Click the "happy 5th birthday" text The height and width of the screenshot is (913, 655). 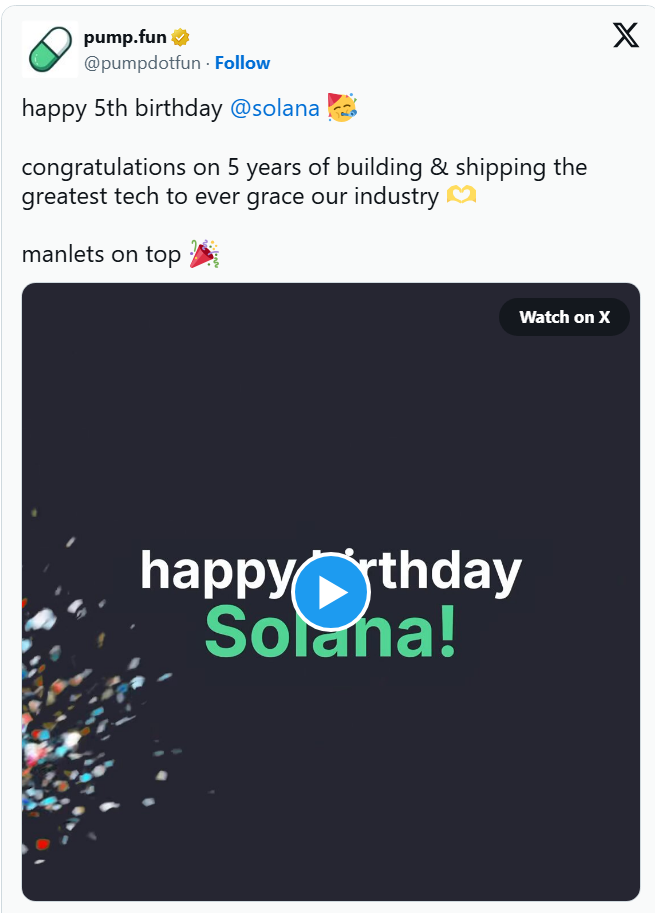click(122, 108)
